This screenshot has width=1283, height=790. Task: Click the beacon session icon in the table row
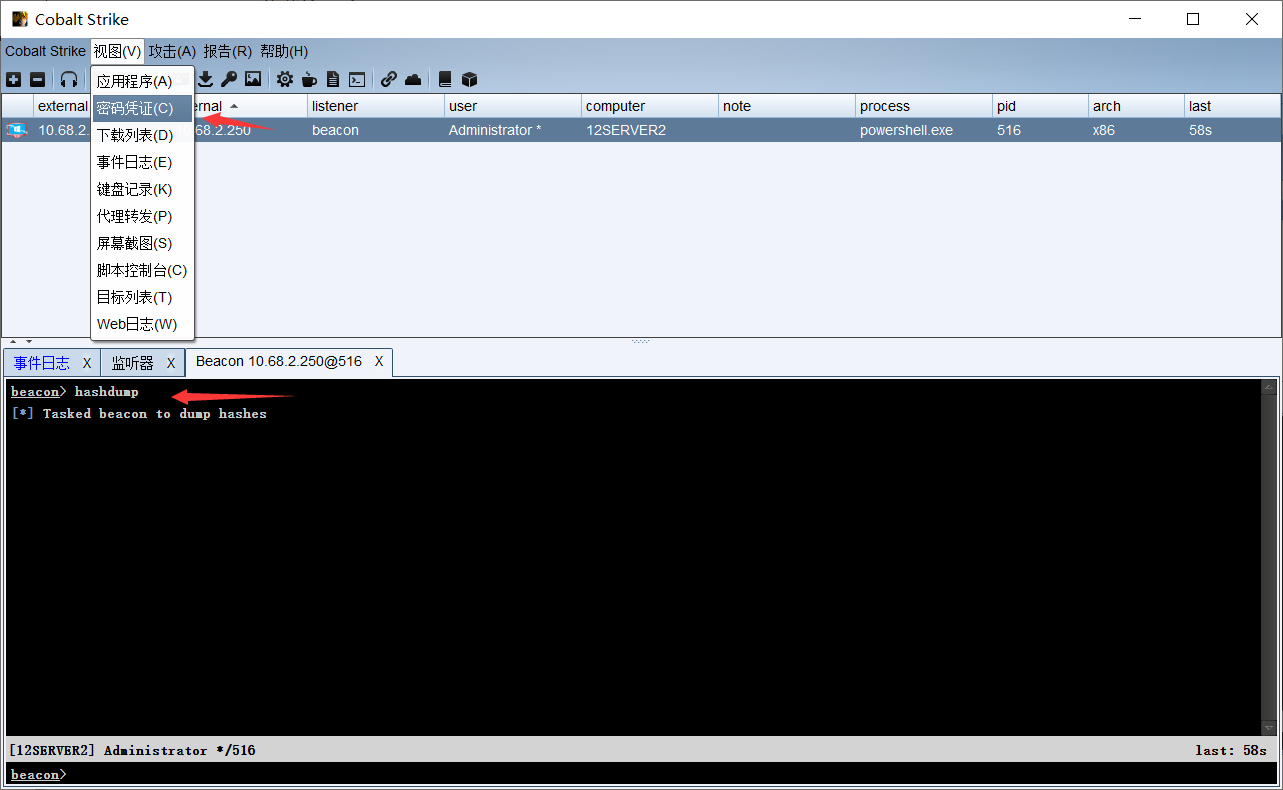(x=17, y=130)
